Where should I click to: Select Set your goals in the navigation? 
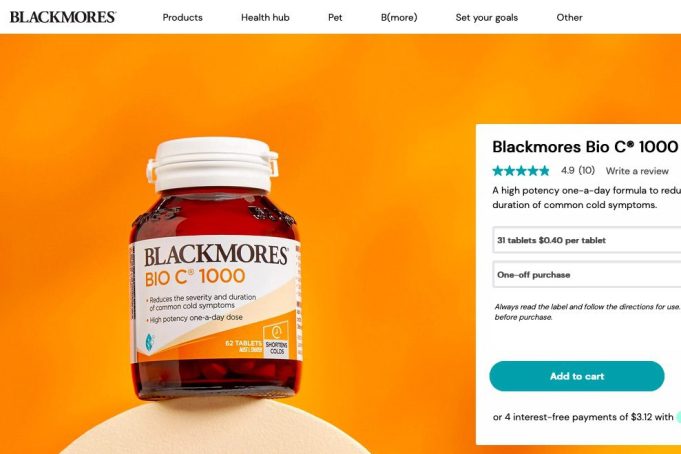pyautogui.click(x=486, y=18)
